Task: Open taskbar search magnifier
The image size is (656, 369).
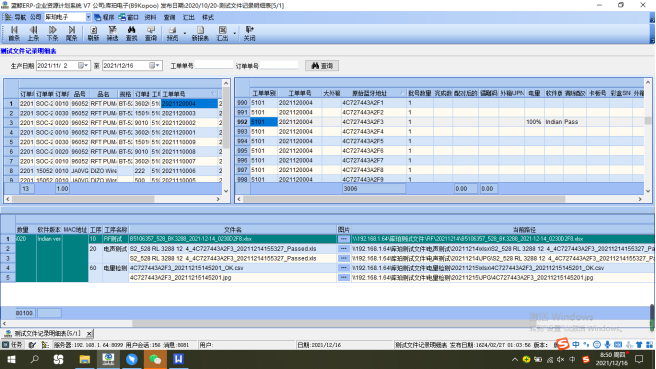Action: pyautogui.click(x=35, y=359)
